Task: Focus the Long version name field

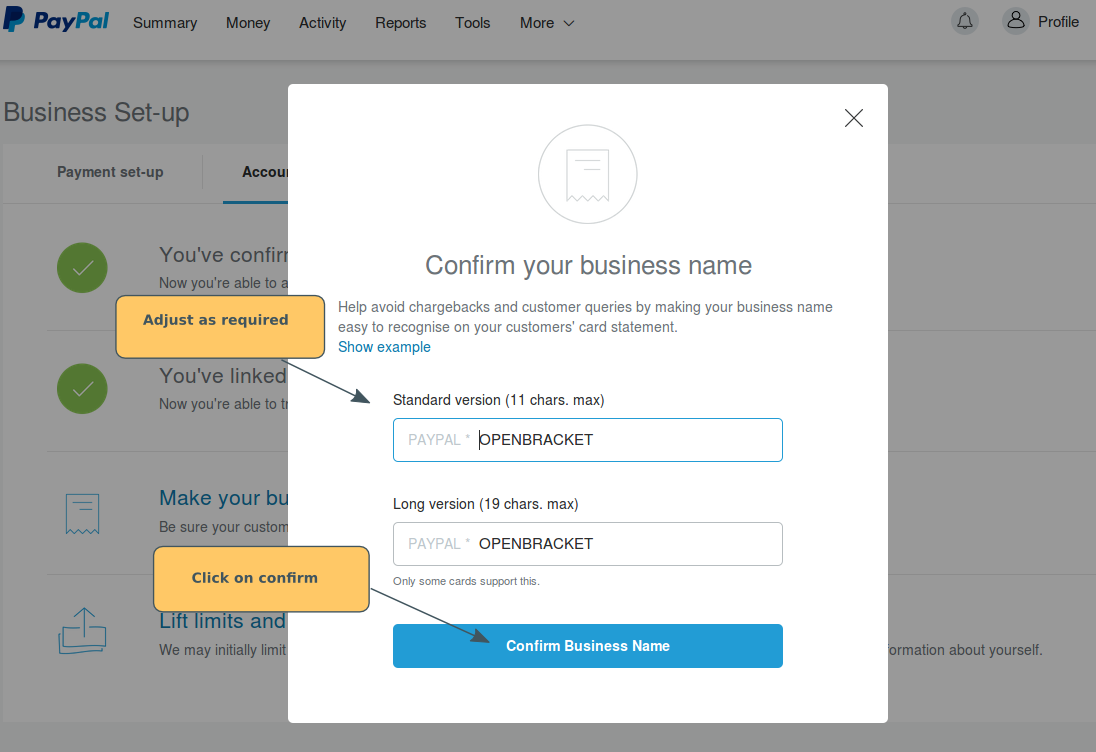Action: (588, 544)
